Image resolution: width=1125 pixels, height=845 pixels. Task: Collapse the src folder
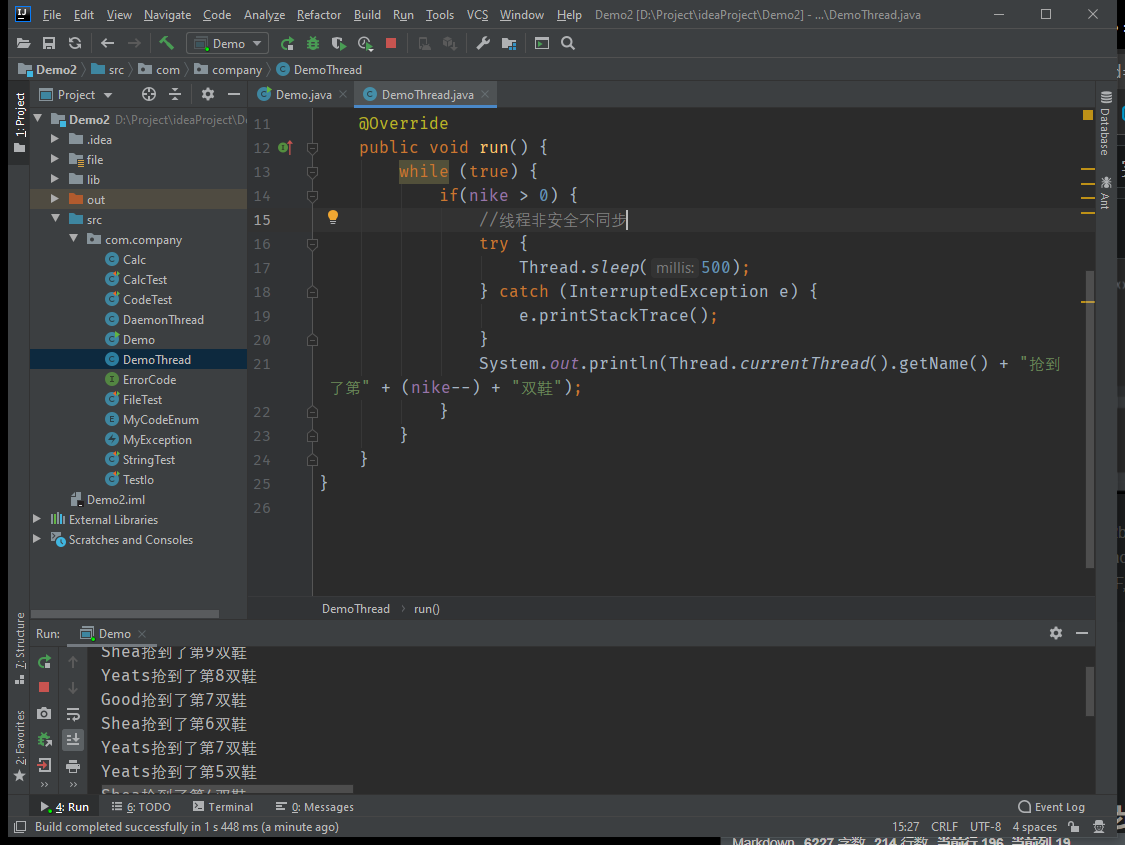click(x=55, y=219)
